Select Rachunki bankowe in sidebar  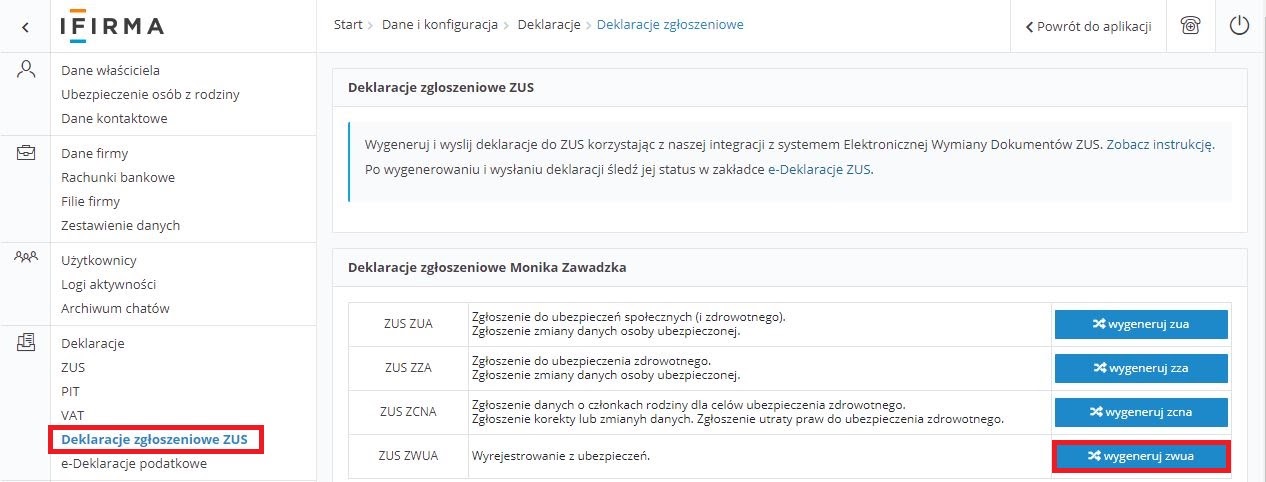118,177
